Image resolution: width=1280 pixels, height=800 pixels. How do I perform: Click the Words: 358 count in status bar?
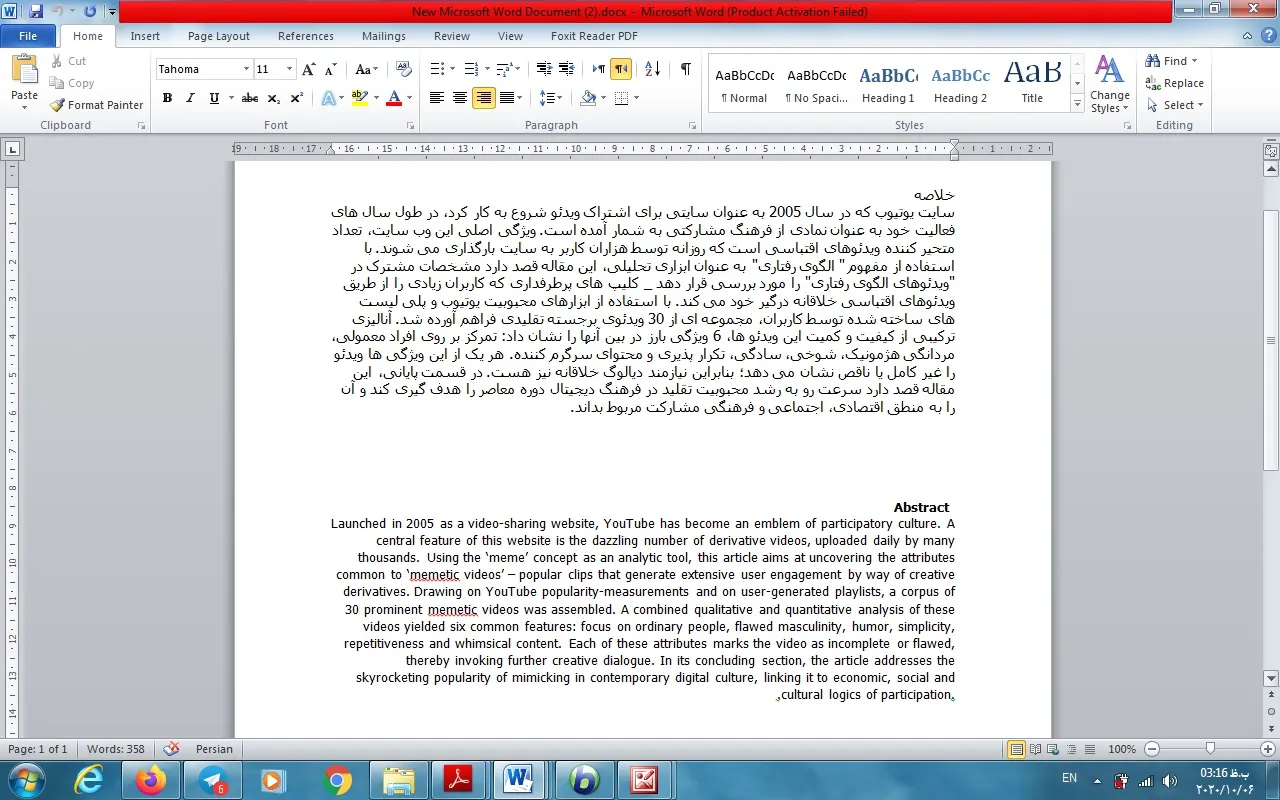click(116, 749)
